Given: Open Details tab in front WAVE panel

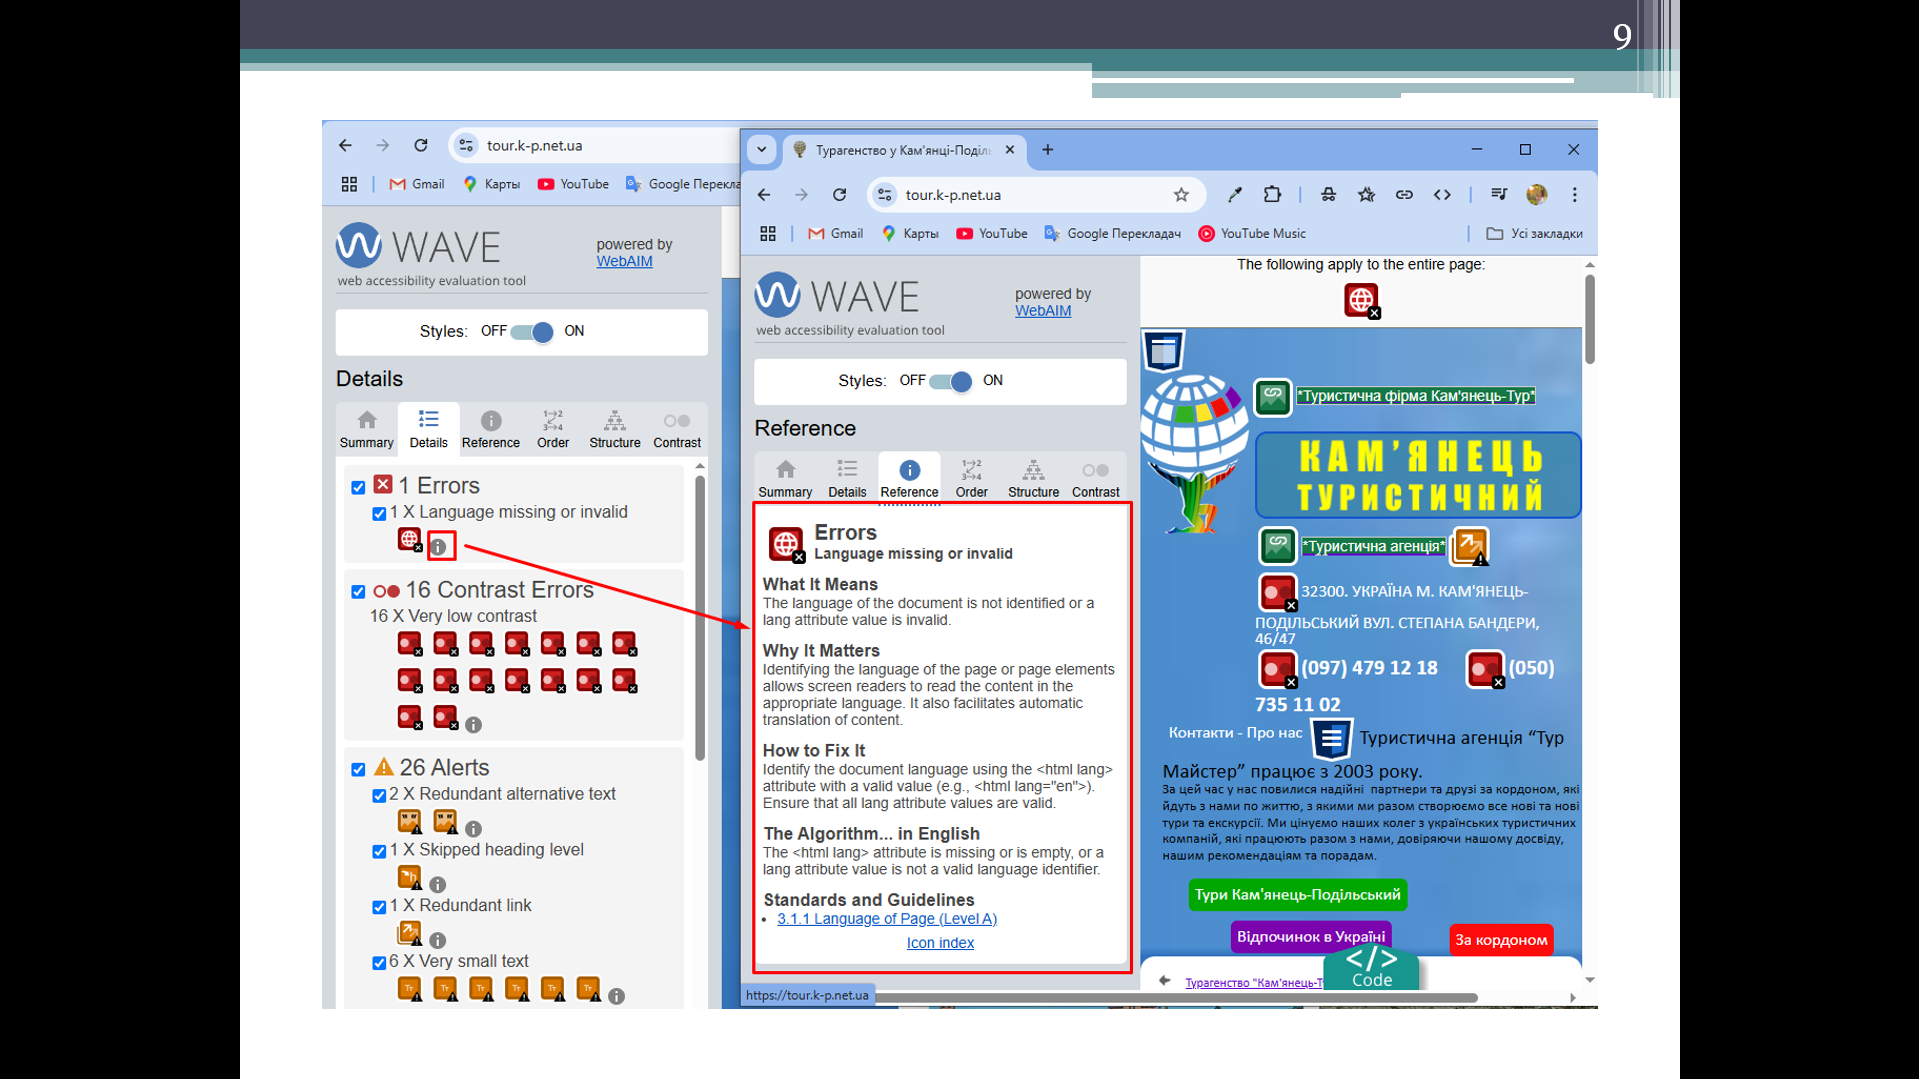Looking at the screenshot, I should pos(847,478).
